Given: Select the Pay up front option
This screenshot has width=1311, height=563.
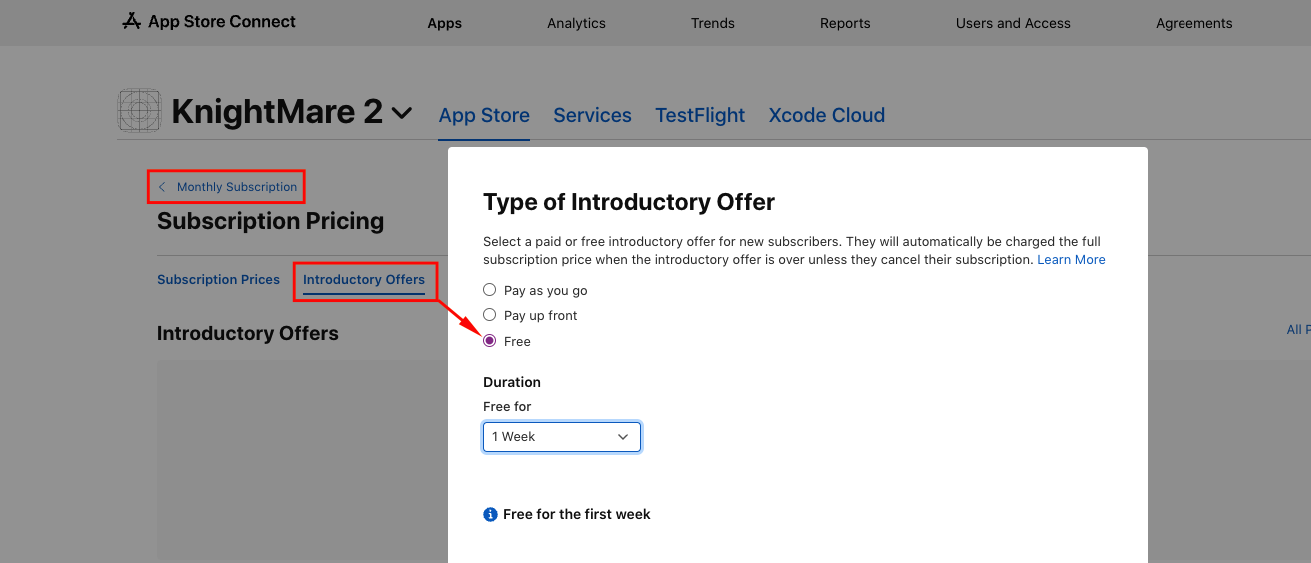Looking at the screenshot, I should [x=489, y=315].
